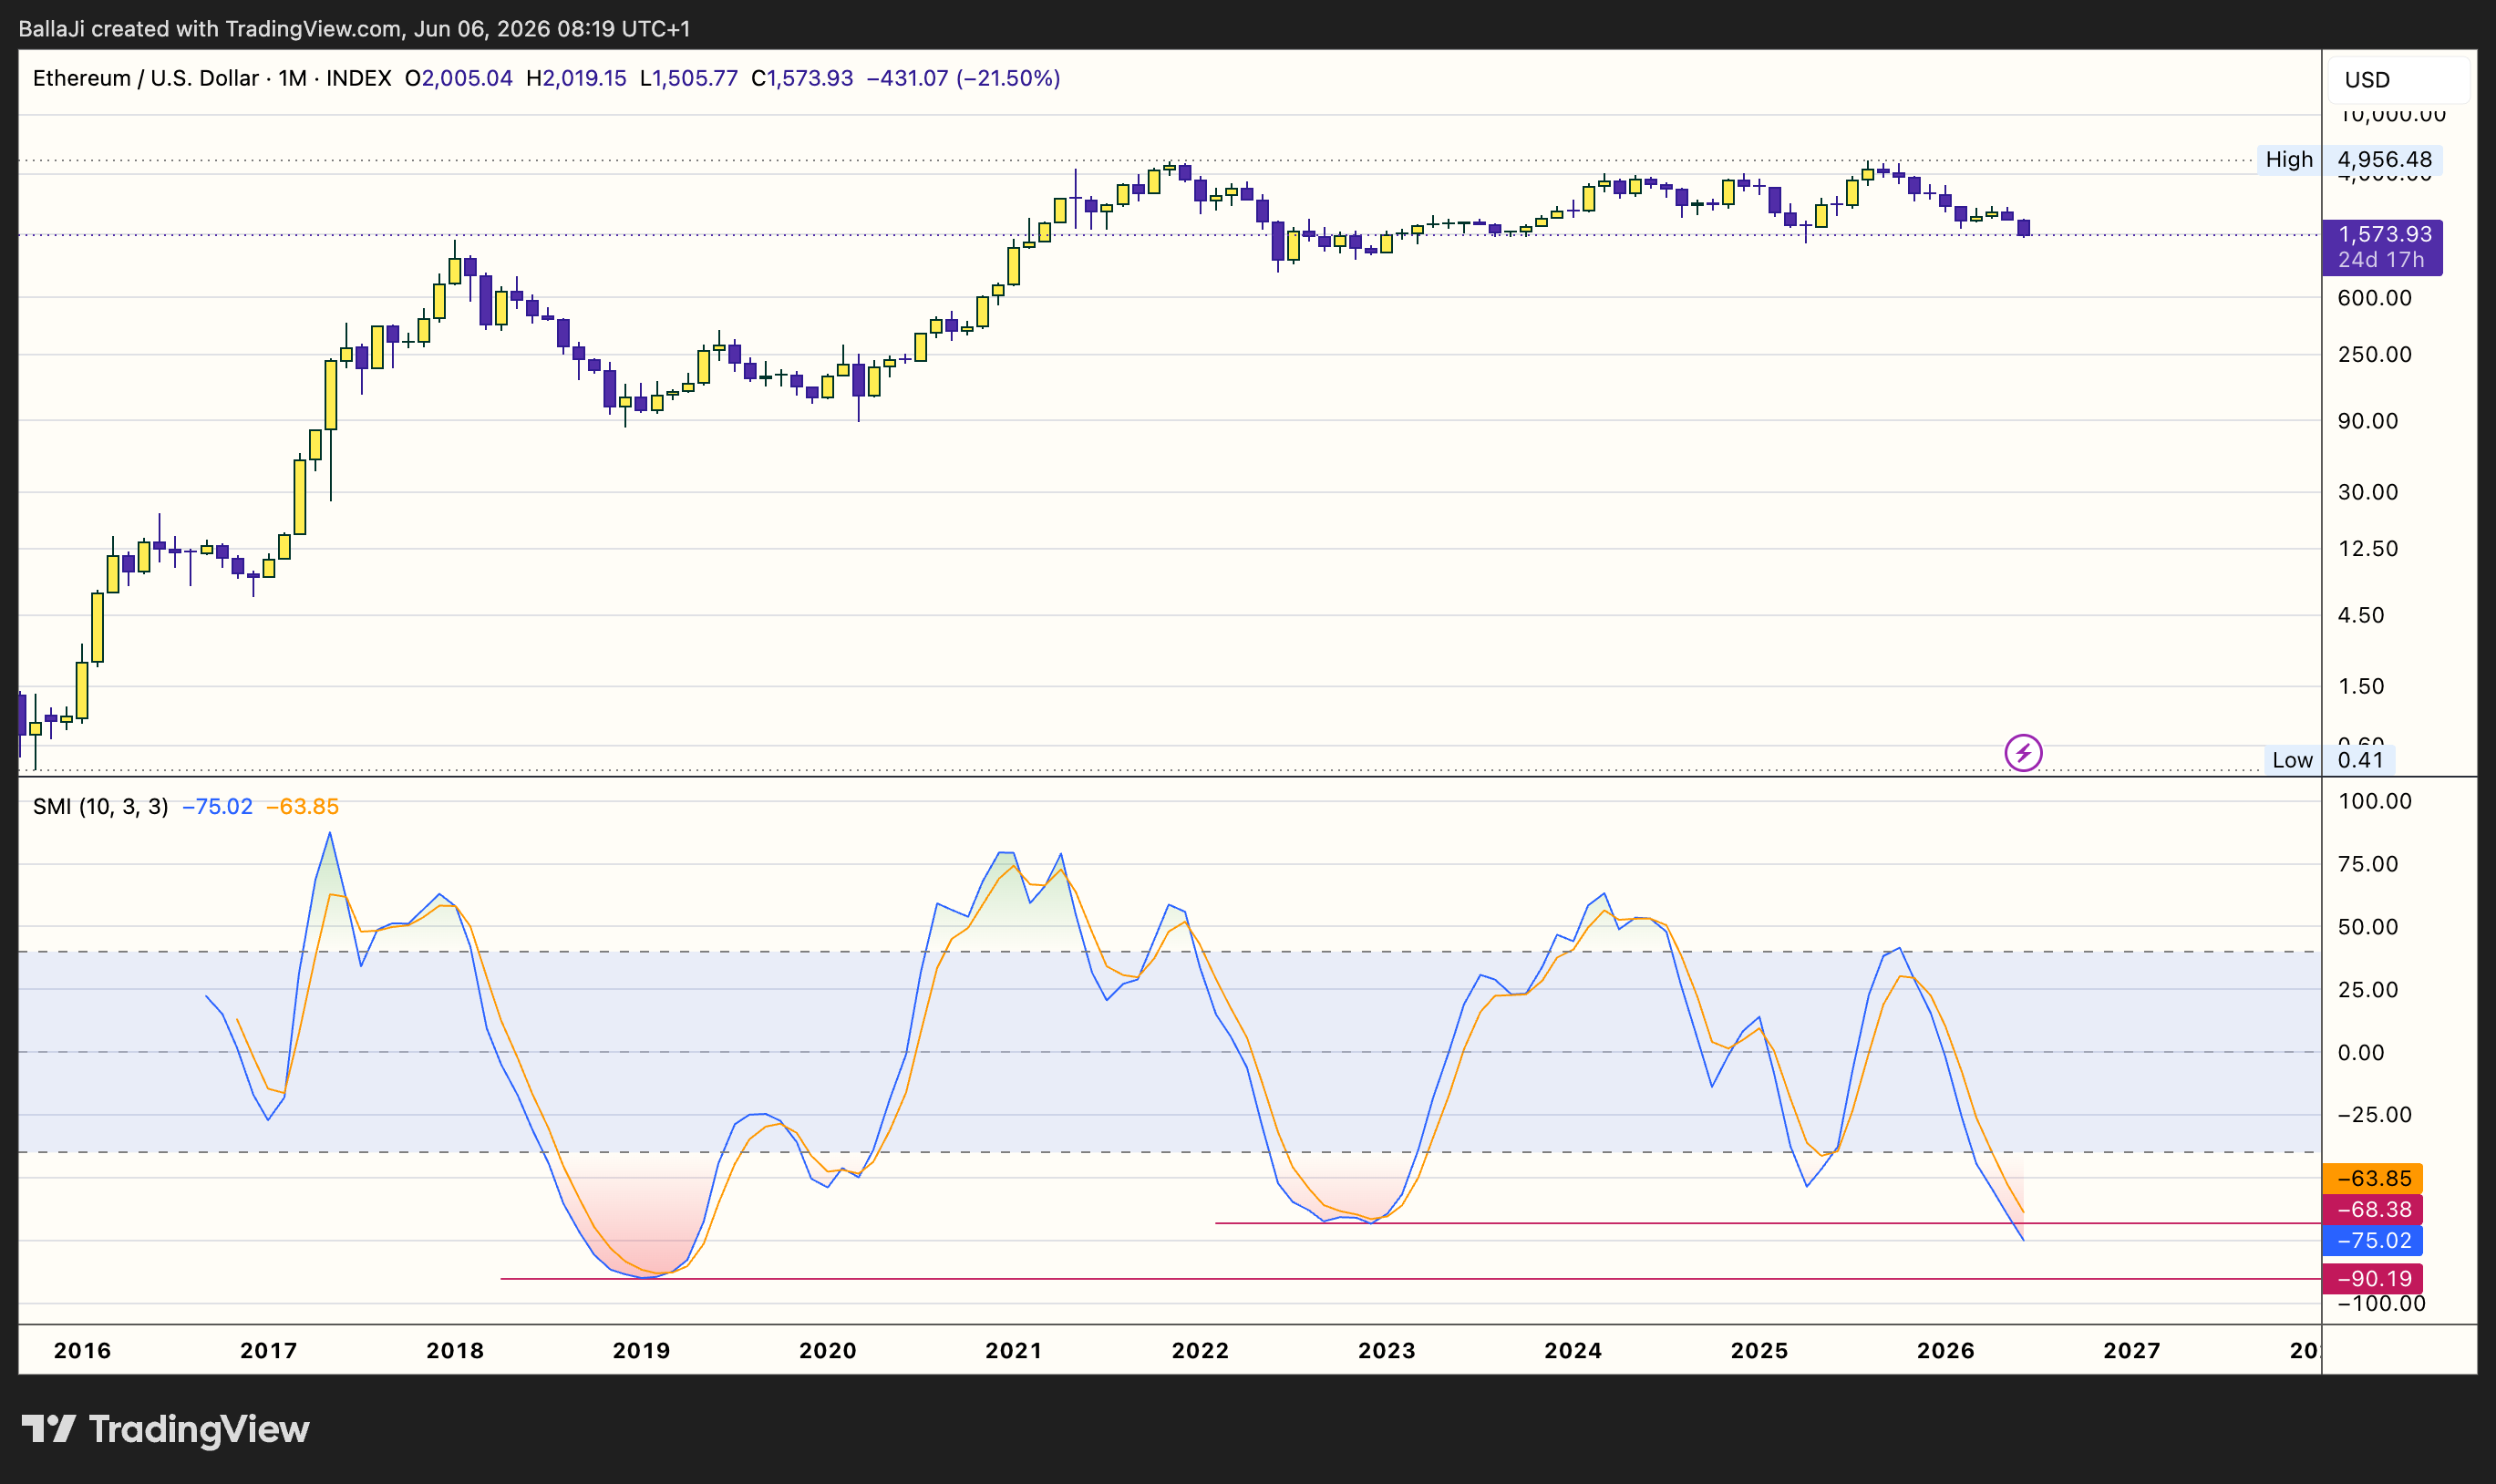Click the 2019 label on the time axis
The height and width of the screenshot is (1484, 2496).
tap(641, 1351)
